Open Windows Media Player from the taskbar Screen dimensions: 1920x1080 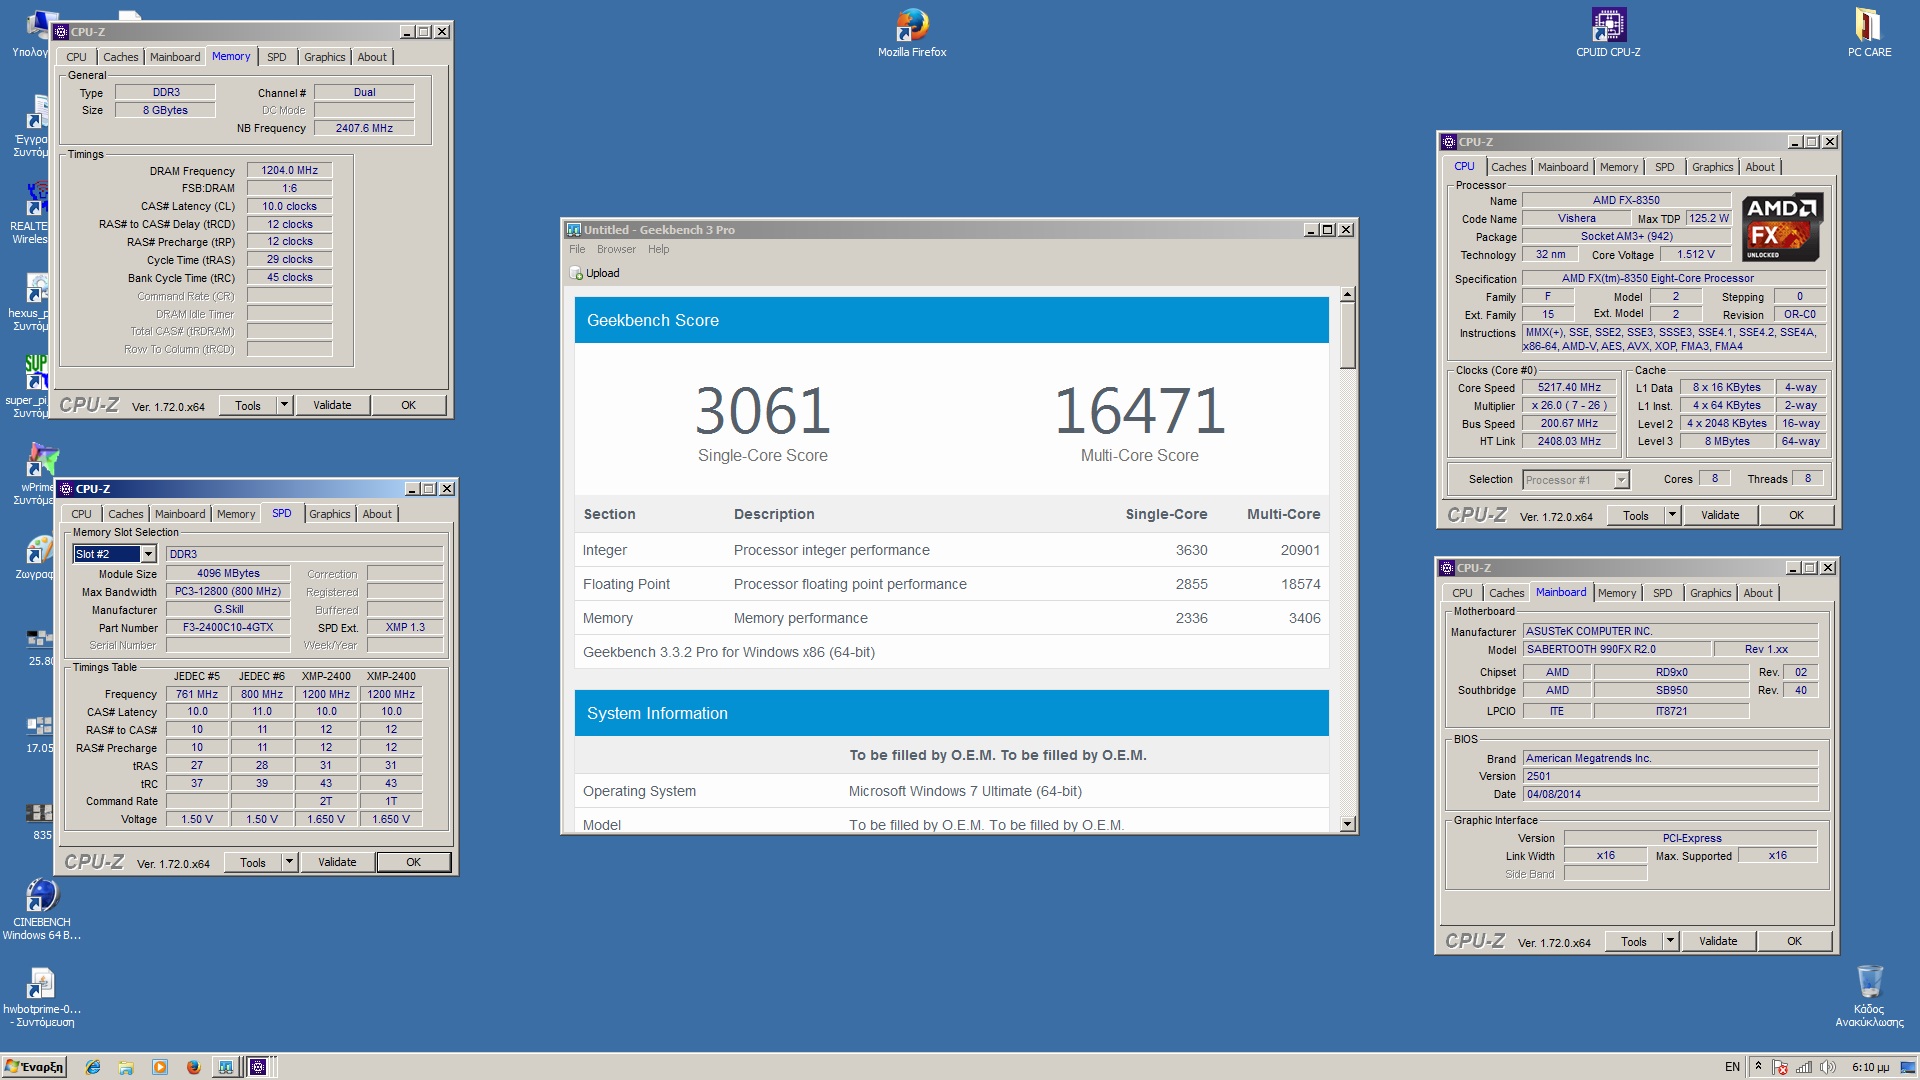[160, 1067]
